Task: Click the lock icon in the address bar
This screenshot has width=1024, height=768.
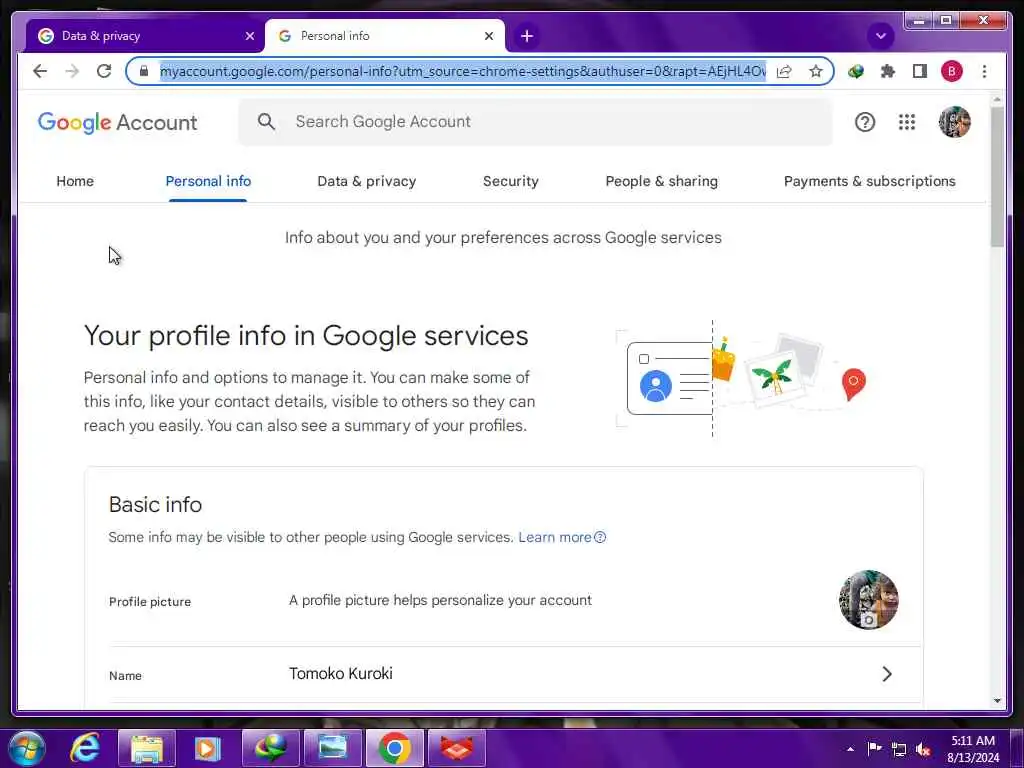Action: pyautogui.click(x=144, y=71)
